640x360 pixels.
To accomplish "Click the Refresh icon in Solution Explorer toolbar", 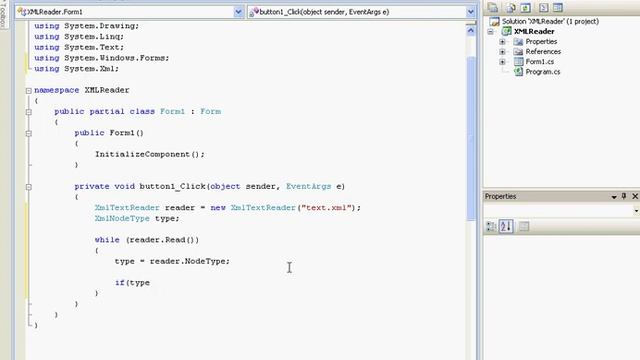I will pyautogui.click(x=526, y=7).
